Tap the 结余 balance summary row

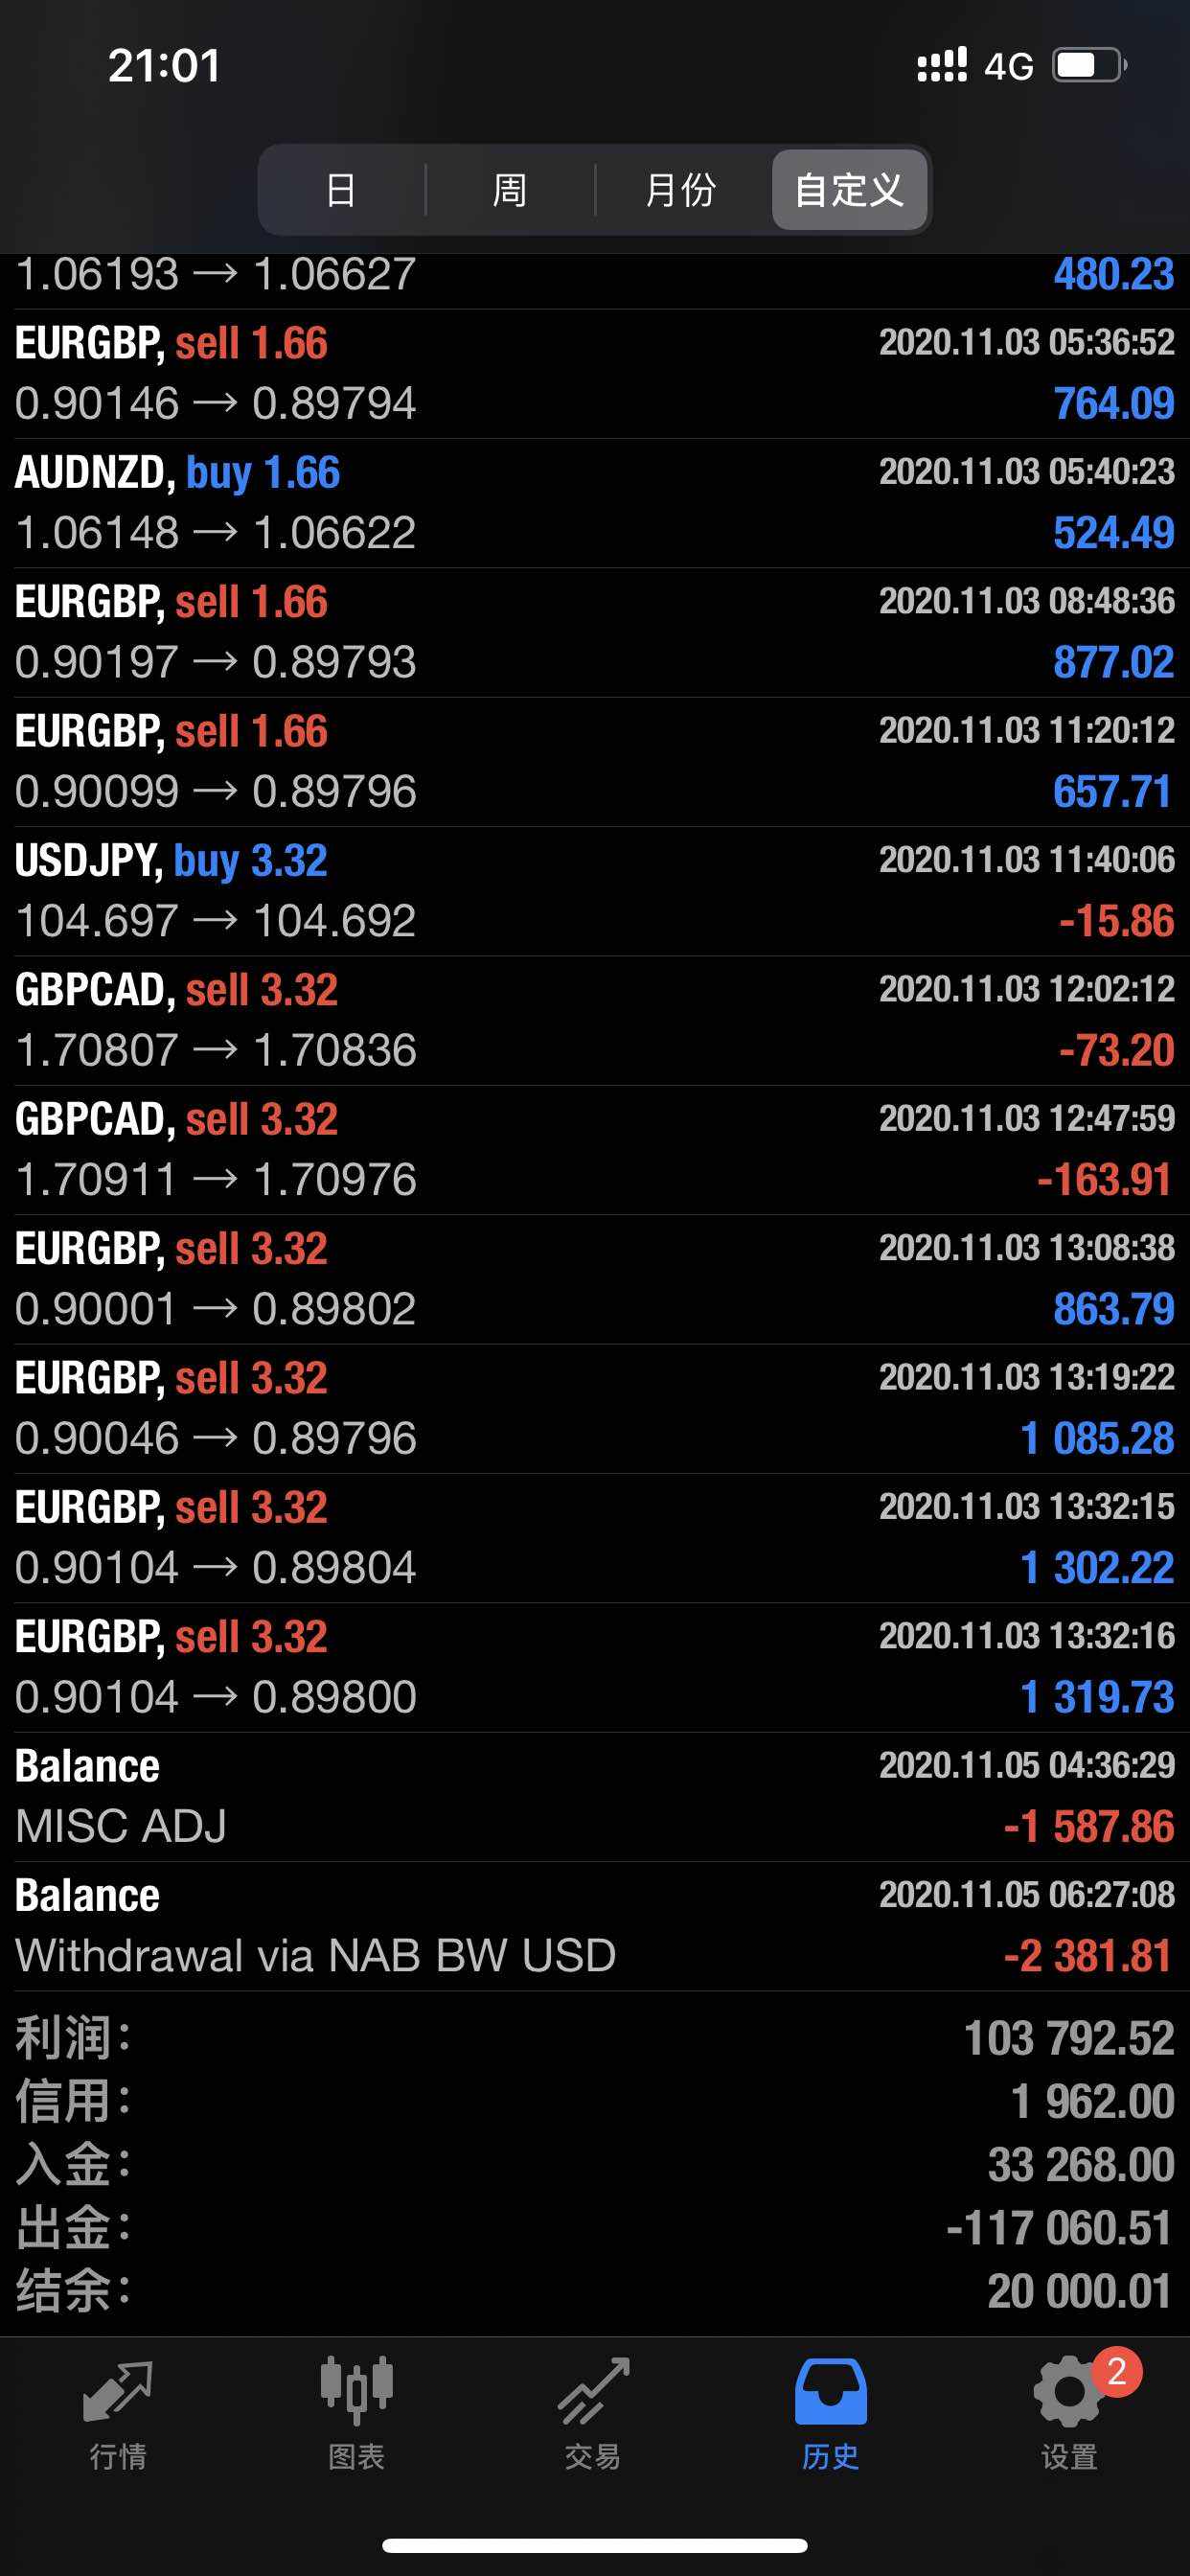coord(595,2291)
